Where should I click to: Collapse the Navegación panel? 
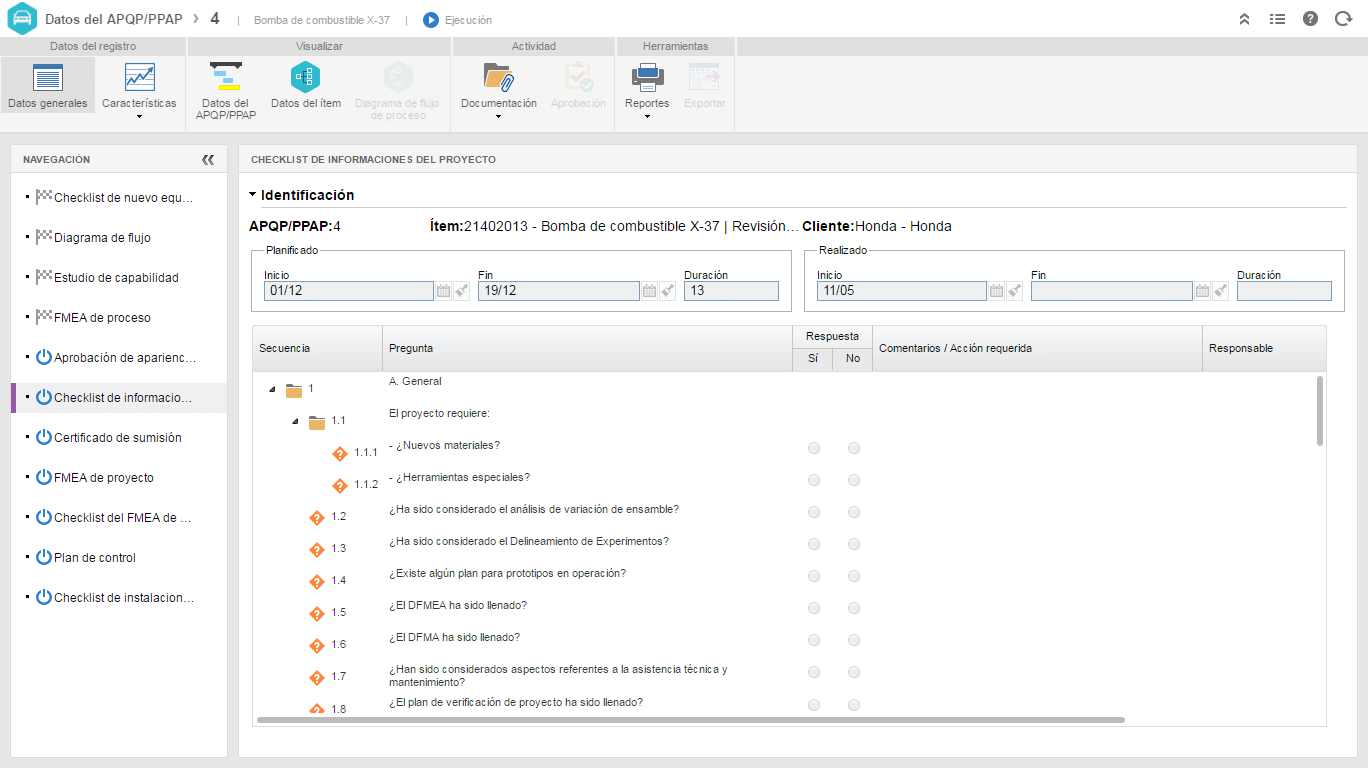coord(208,159)
